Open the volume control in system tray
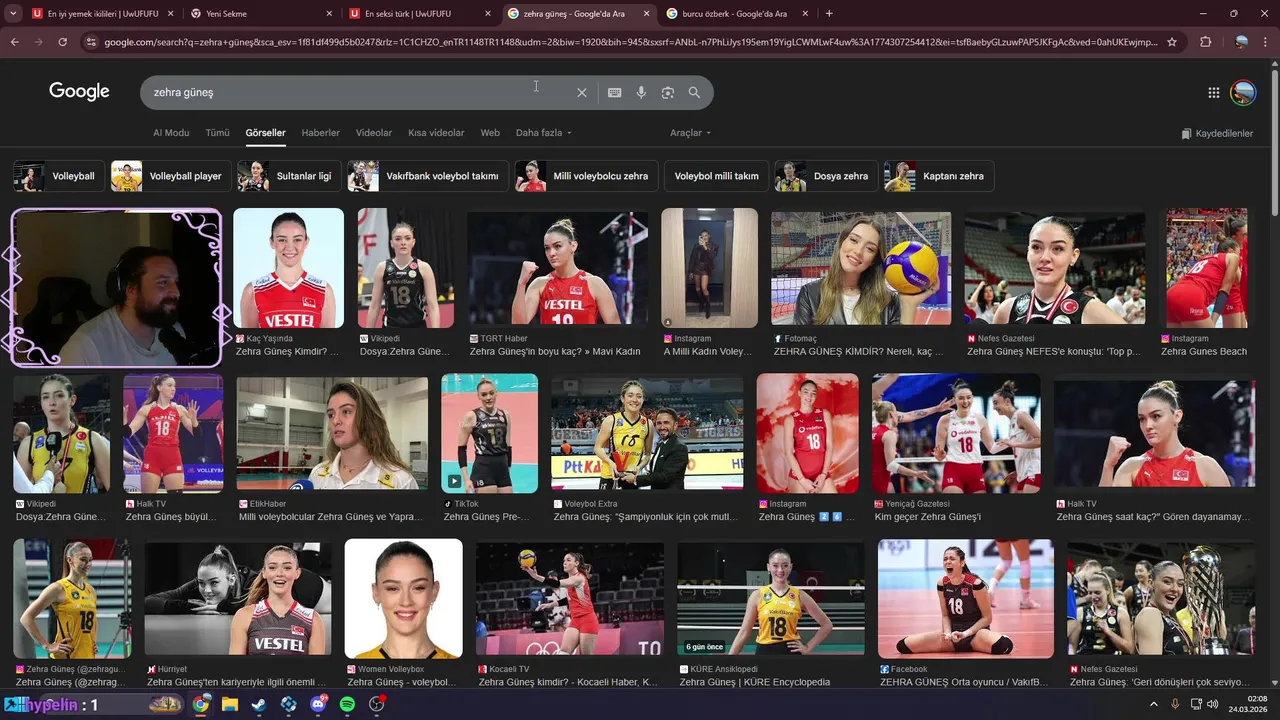Screen dimensions: 1280x720 click(1213, 704)
